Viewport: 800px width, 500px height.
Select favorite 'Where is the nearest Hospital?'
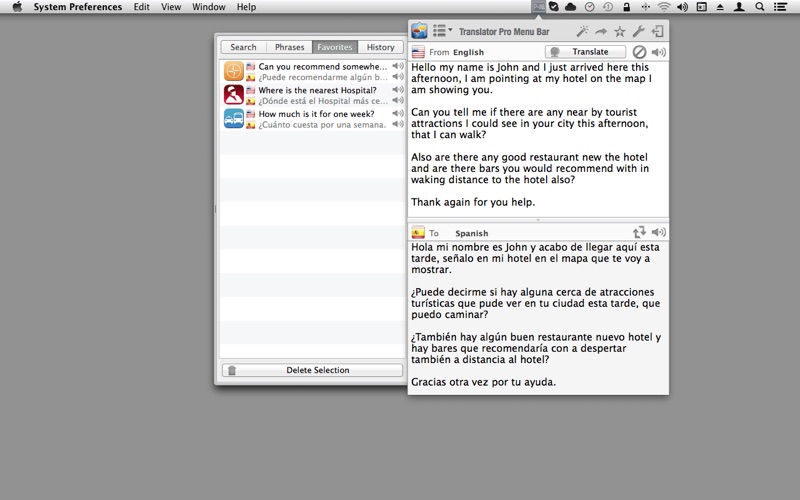[x=317, y=90]
